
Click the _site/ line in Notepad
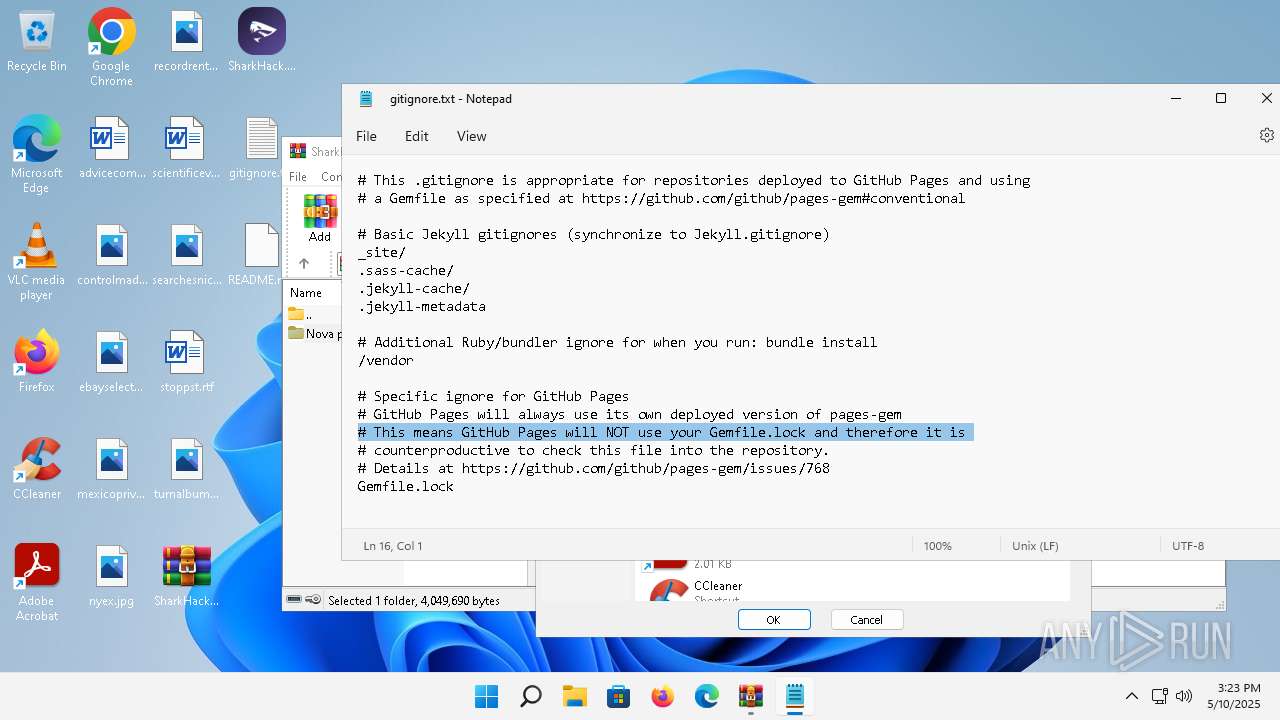coord(381,252)
